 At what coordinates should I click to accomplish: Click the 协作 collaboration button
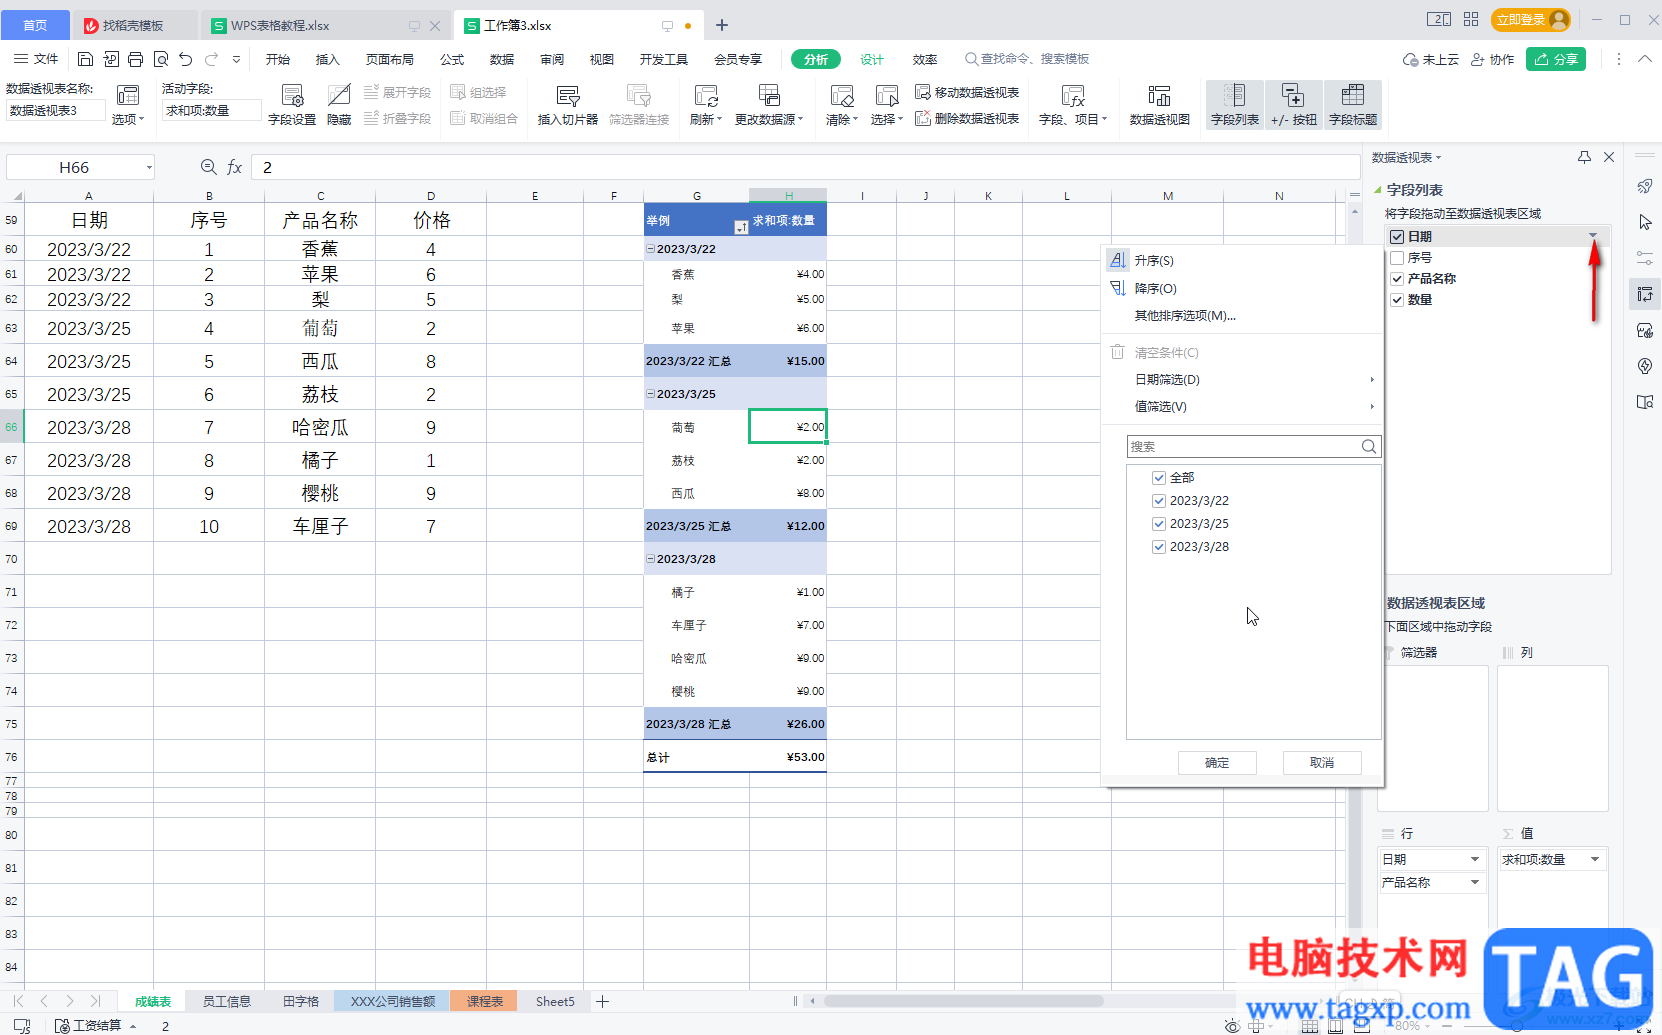[x=1492, y=59]
